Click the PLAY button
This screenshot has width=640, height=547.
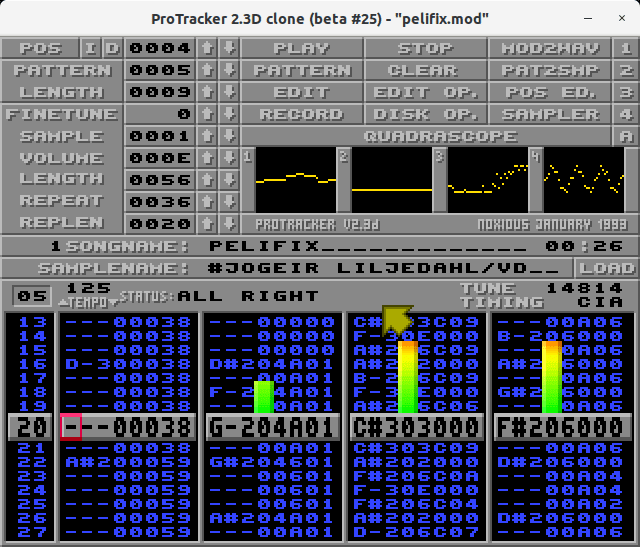click(x=302, y=48)
